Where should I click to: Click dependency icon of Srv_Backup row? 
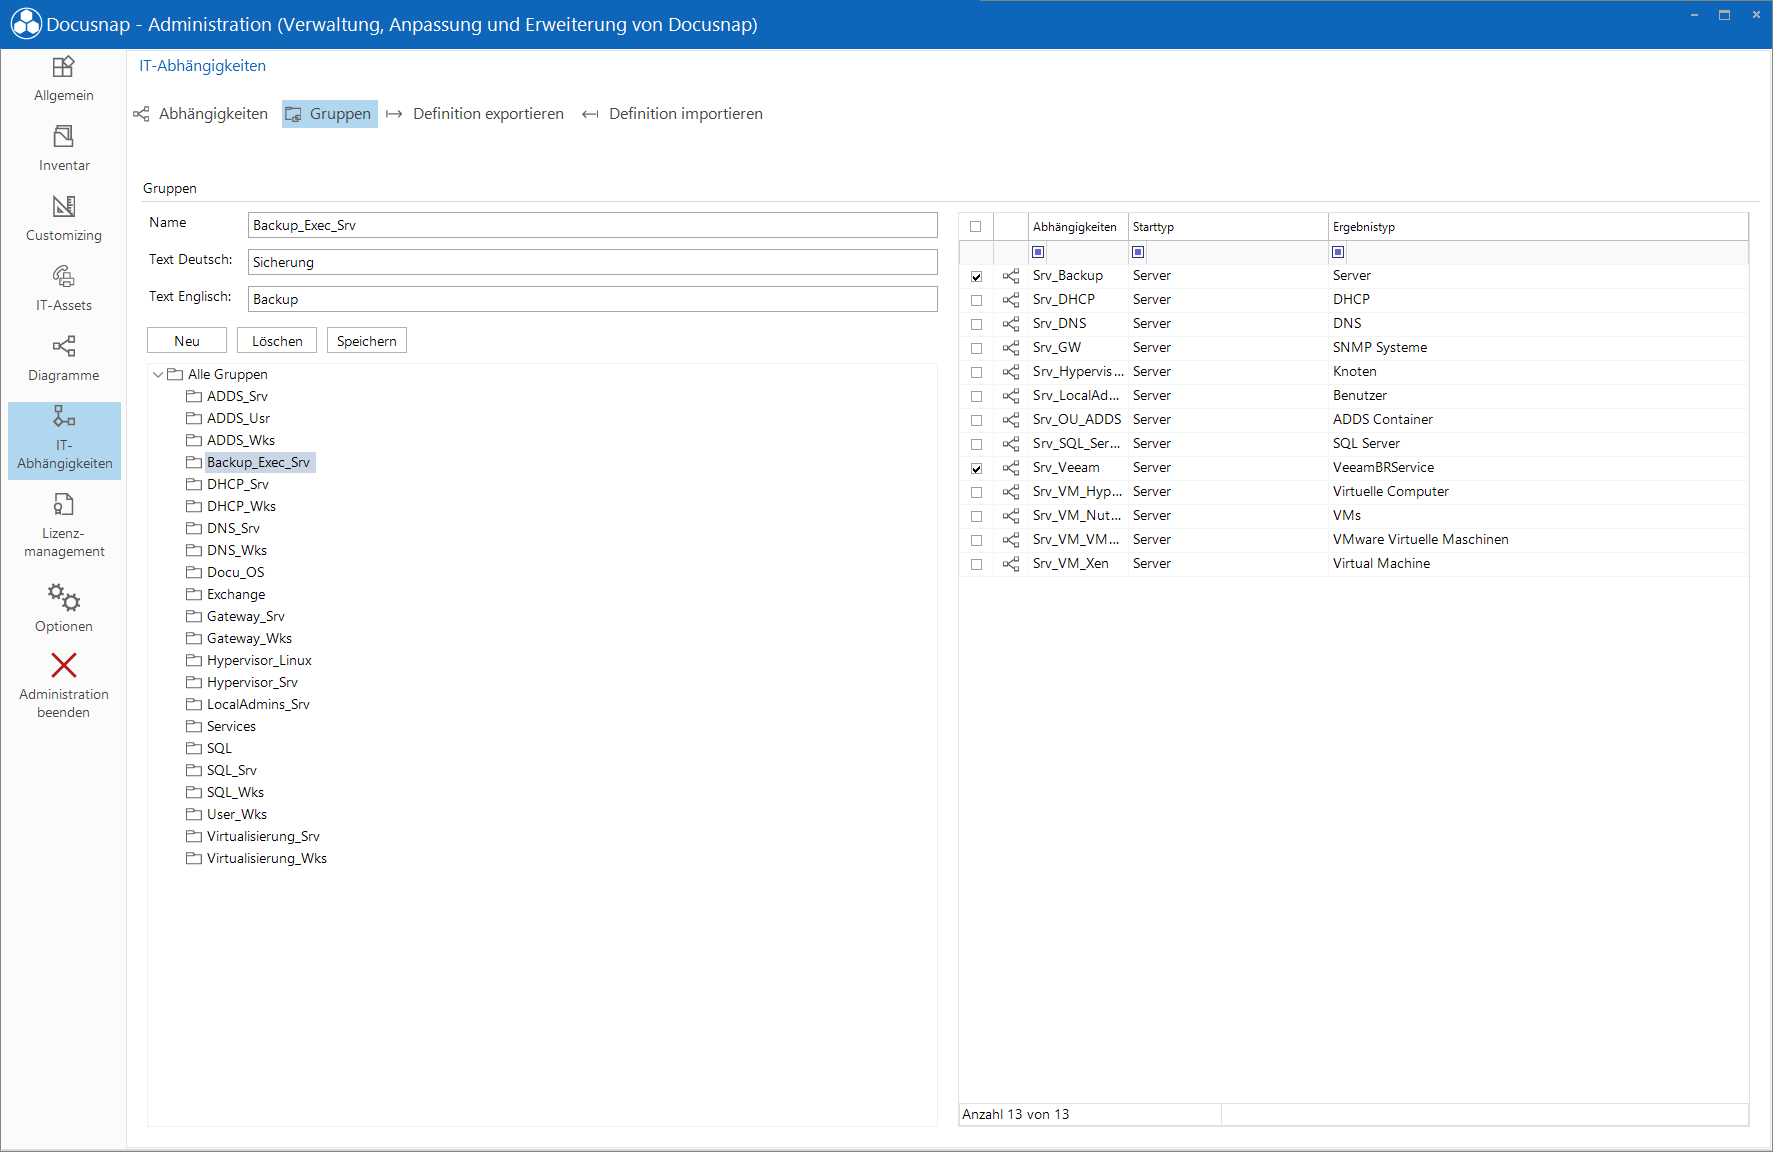[1011, 276]
